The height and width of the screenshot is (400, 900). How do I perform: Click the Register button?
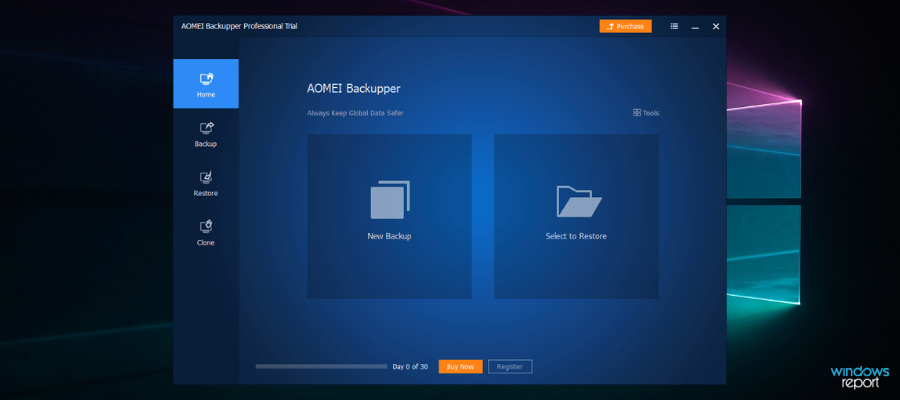tap(510, 367)
